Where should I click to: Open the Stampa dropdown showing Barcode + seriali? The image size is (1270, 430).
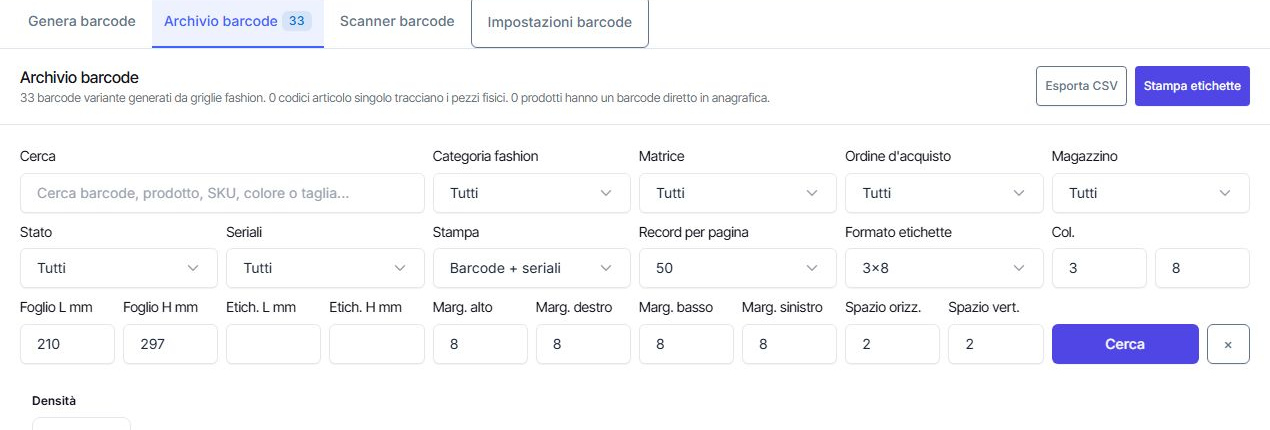(532, 268)
